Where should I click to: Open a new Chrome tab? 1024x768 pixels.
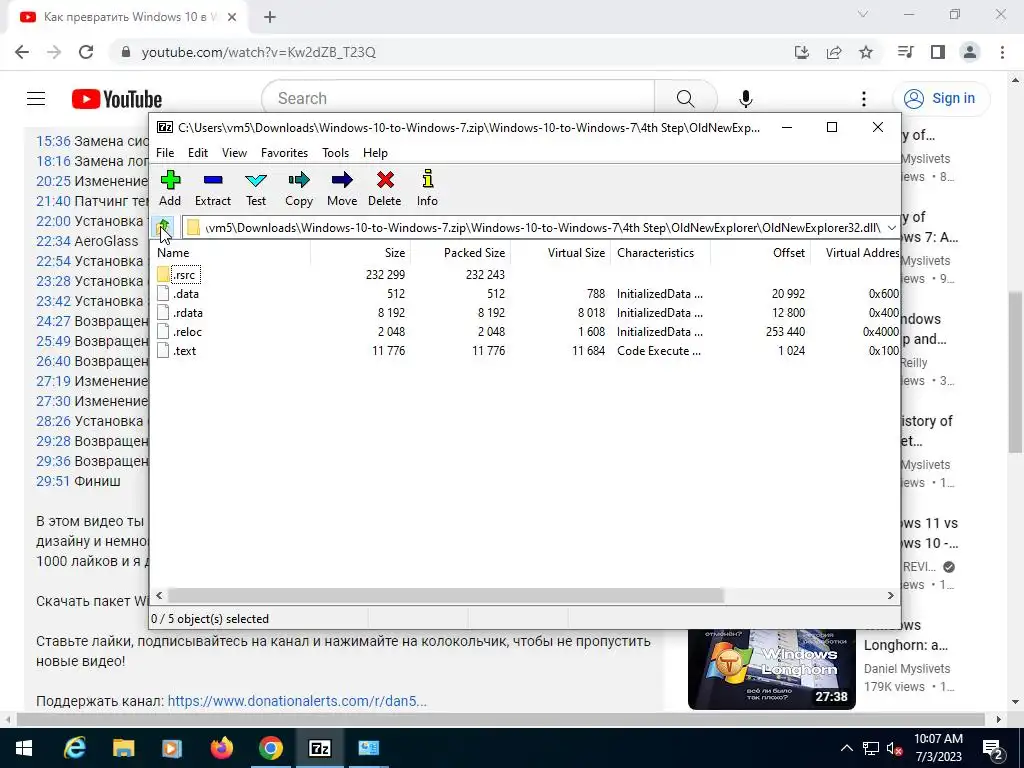[270, 17]
